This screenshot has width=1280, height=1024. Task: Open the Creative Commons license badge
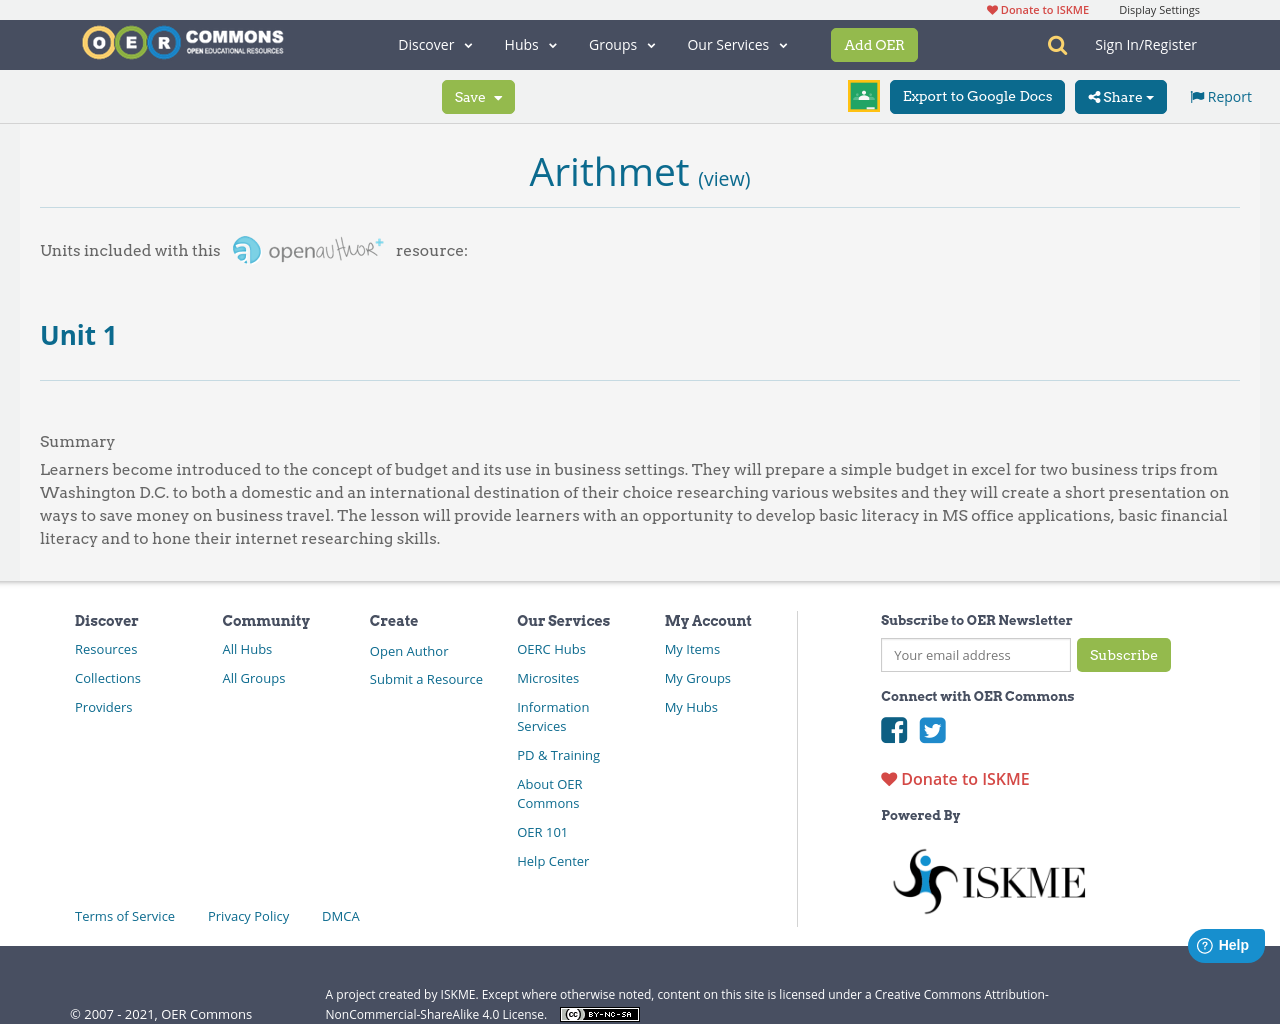(599, 1012)
